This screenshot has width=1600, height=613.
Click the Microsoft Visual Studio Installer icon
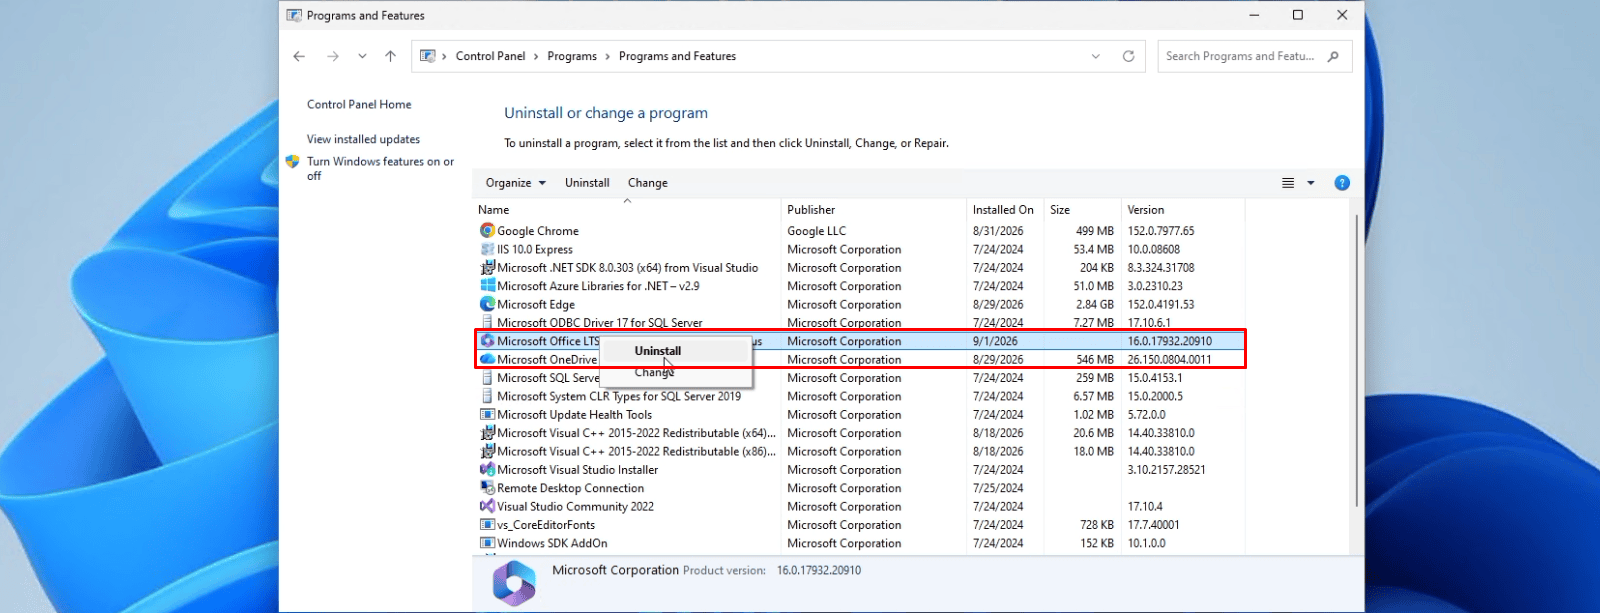(x=487, y=470)
